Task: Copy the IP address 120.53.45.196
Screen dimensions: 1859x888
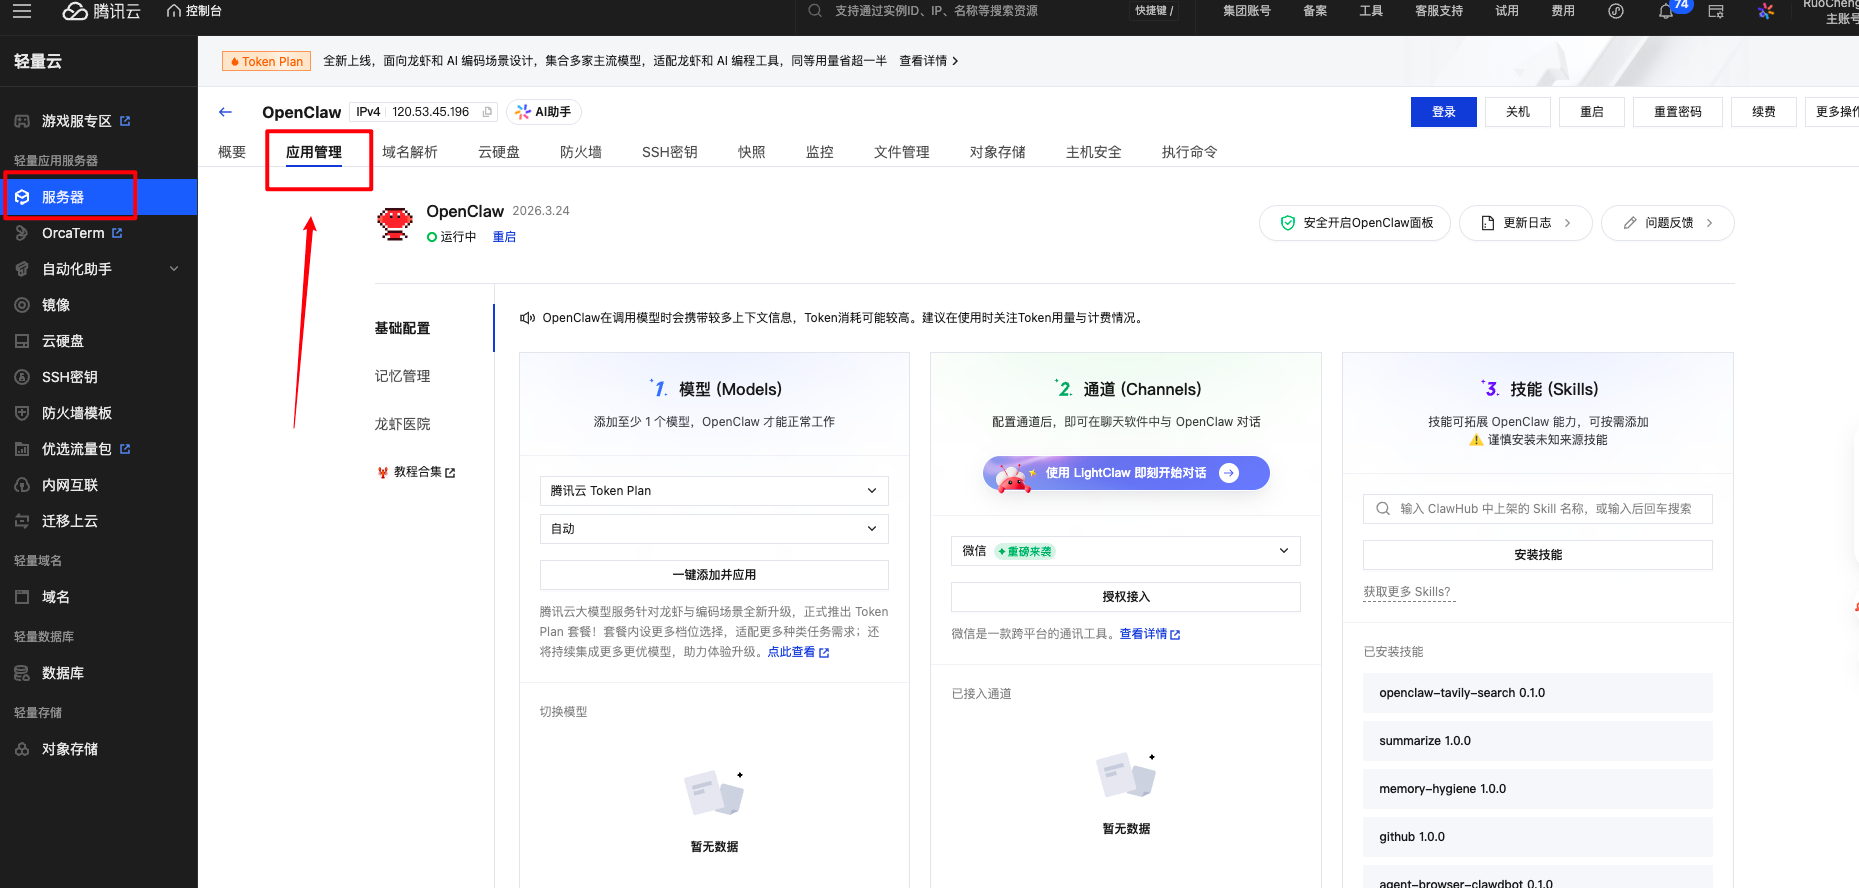Action: [x=488, y=112]
